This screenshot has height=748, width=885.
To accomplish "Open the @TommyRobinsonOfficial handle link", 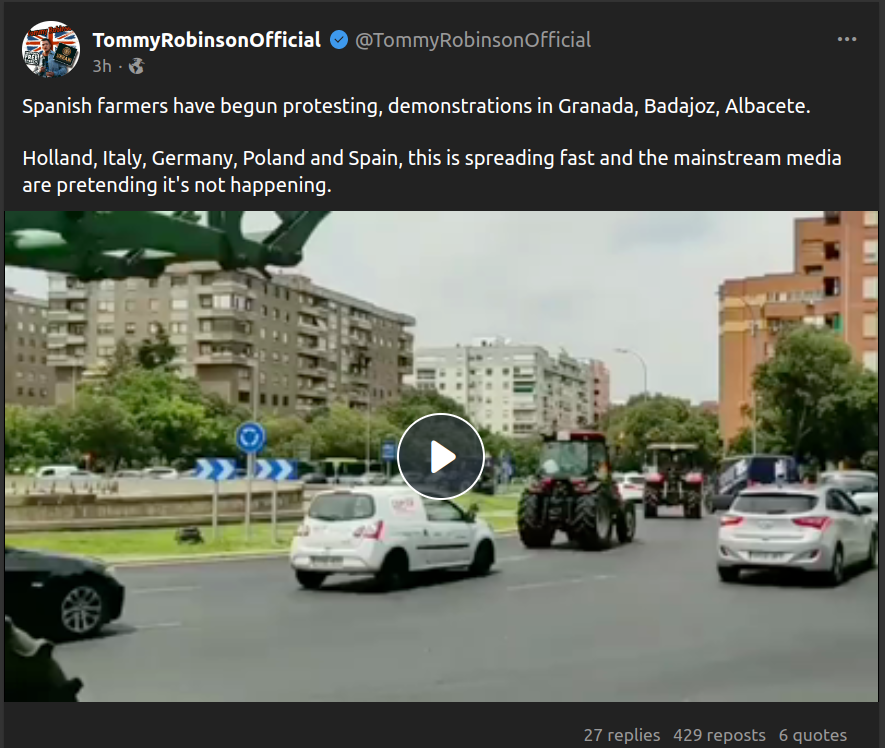I will 473,40.
